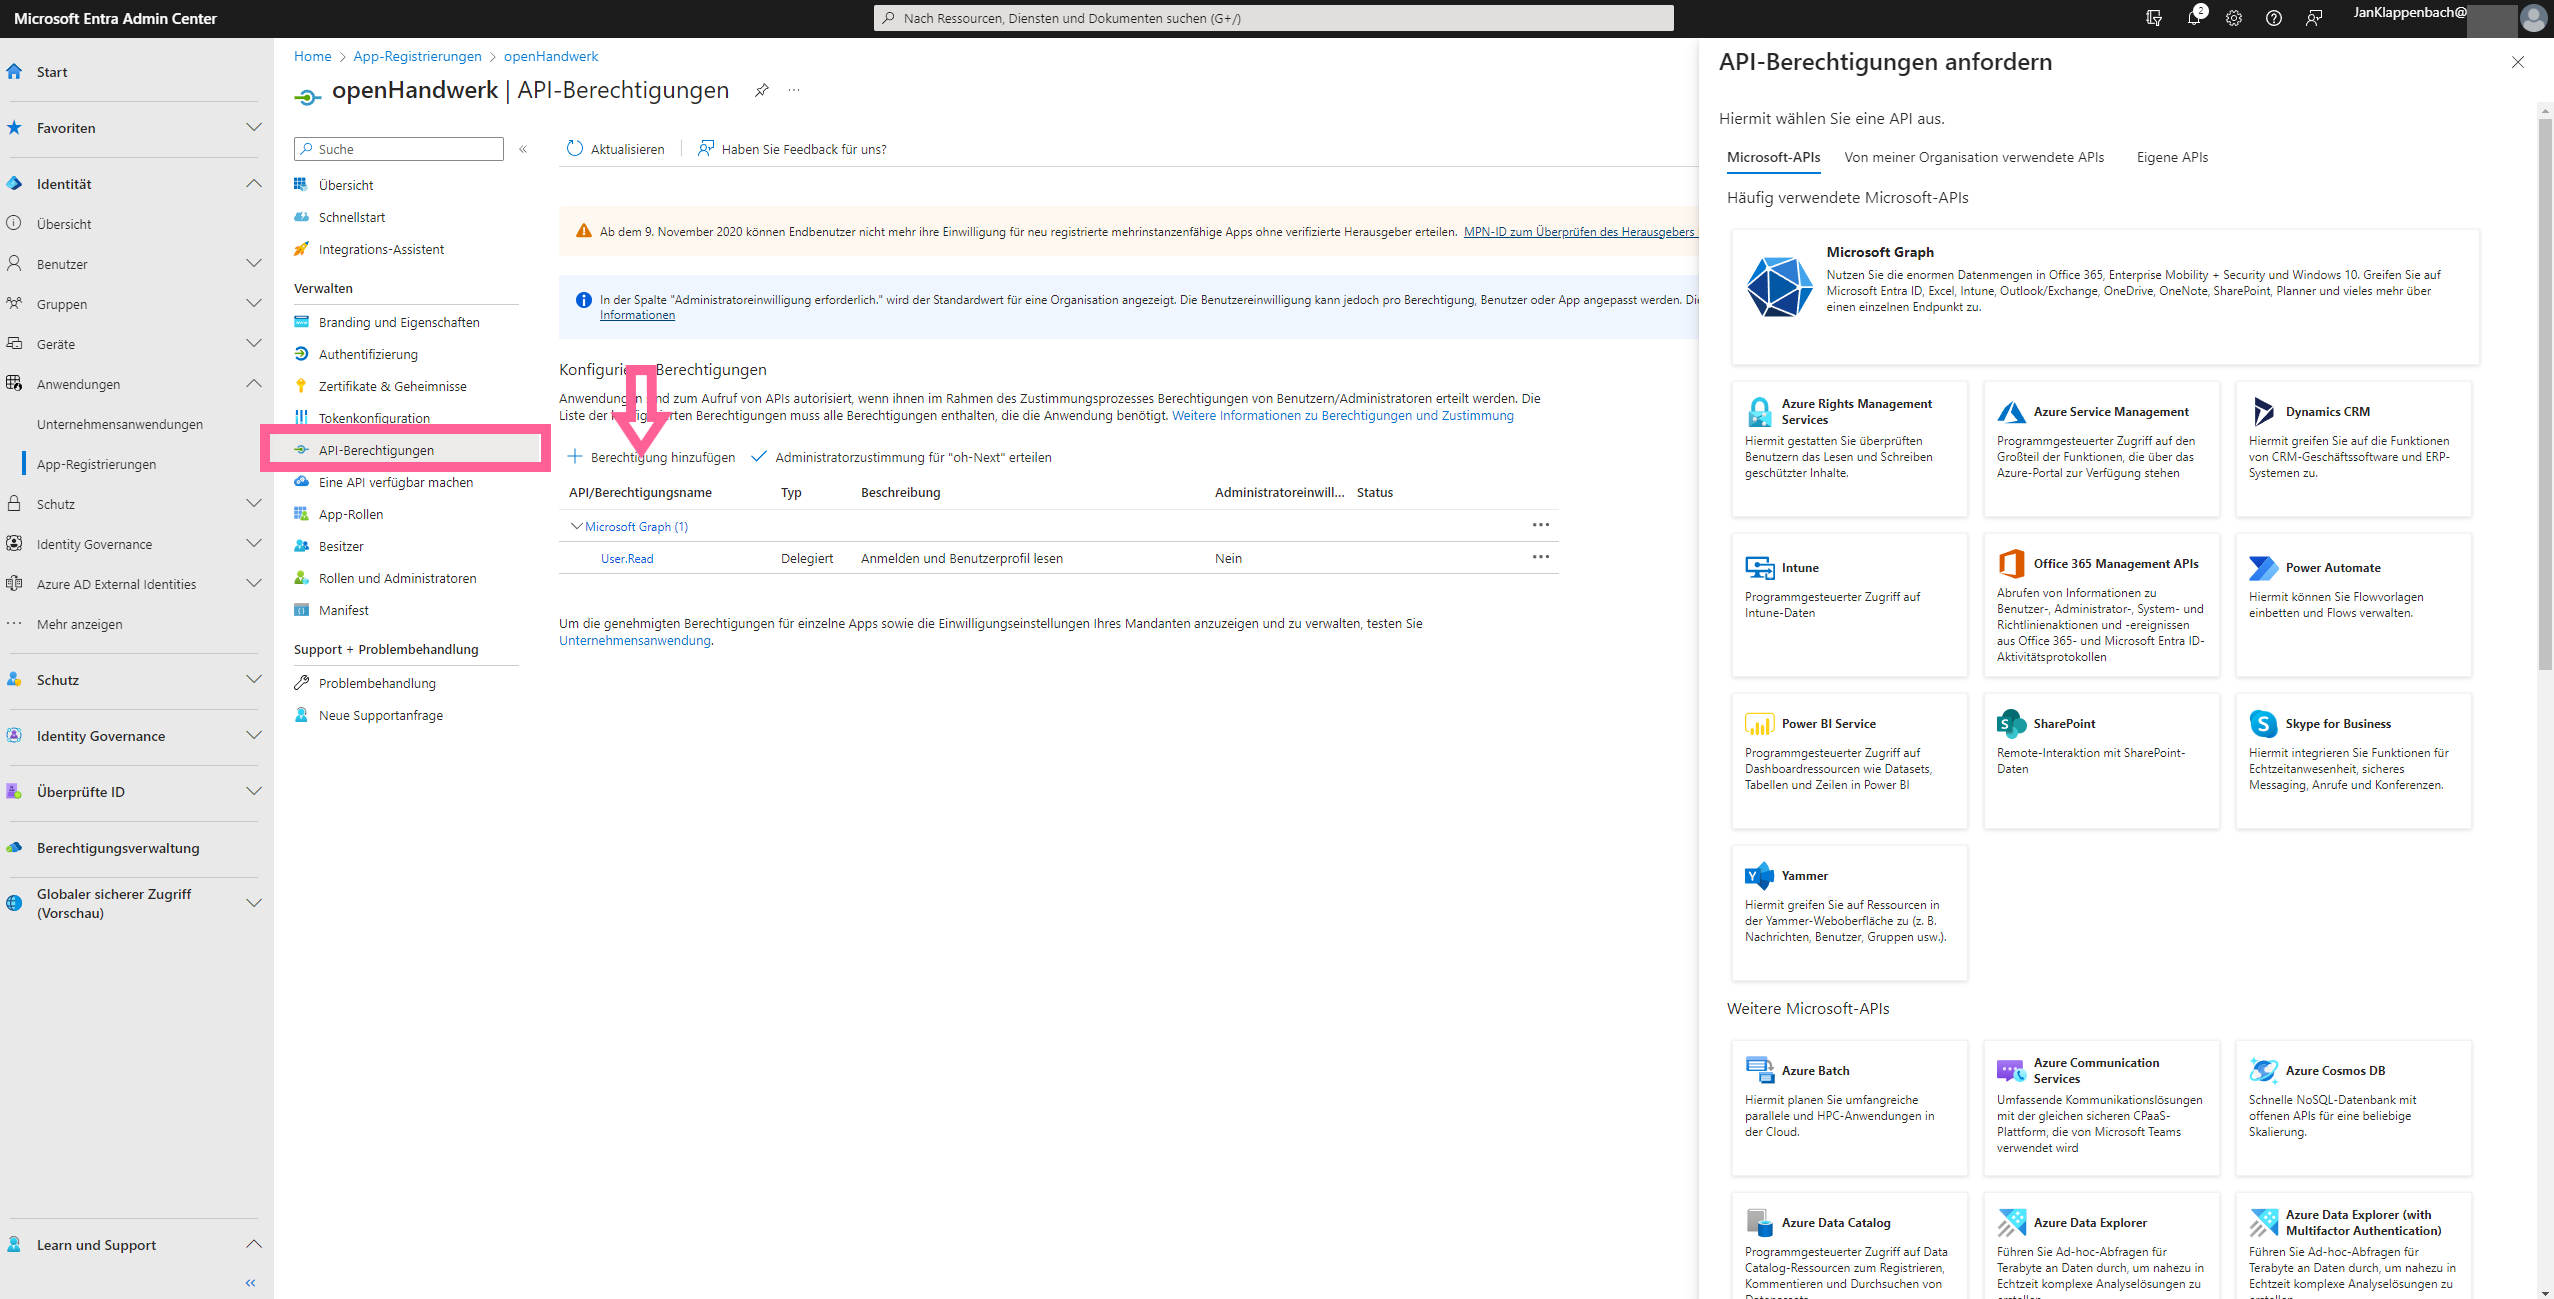Click the help question mark icon
Screen dimensions: 2554x1299
(2274, 18)
